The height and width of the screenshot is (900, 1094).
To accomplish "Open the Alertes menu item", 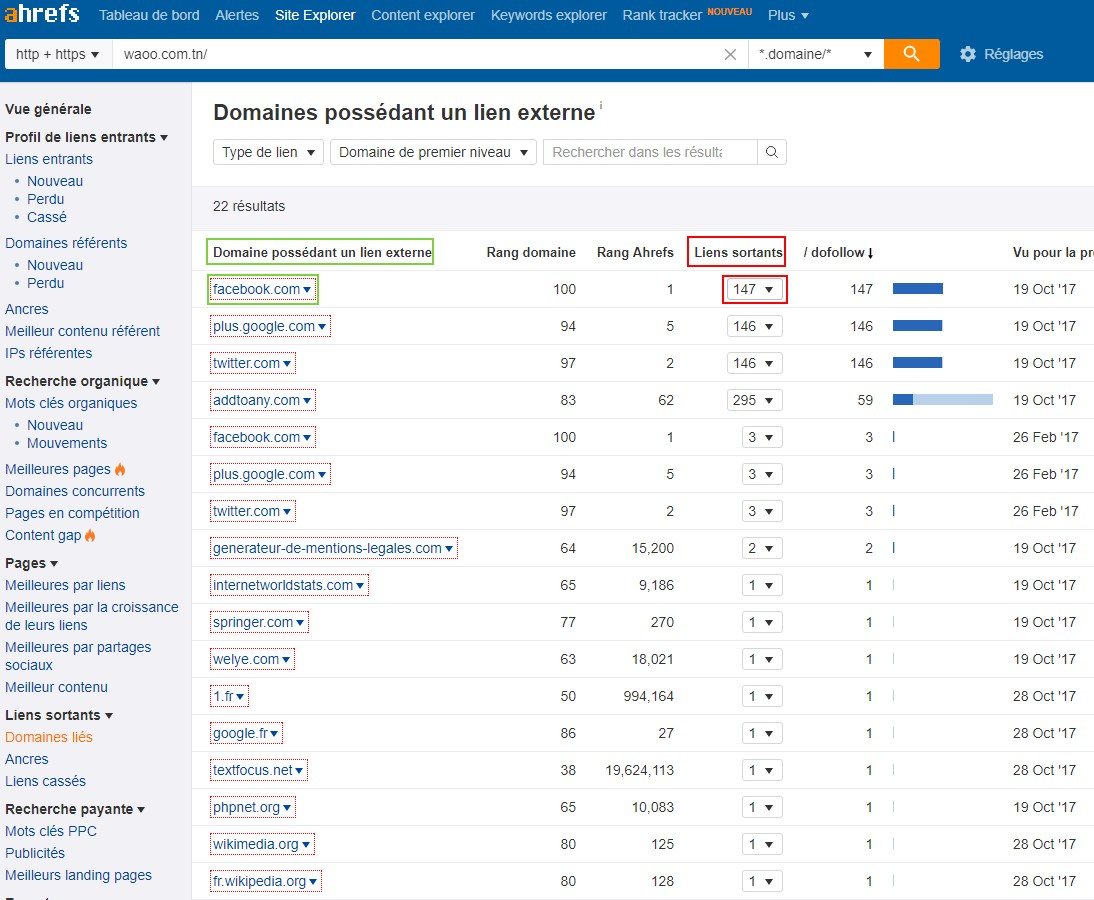I will point(237,15).
